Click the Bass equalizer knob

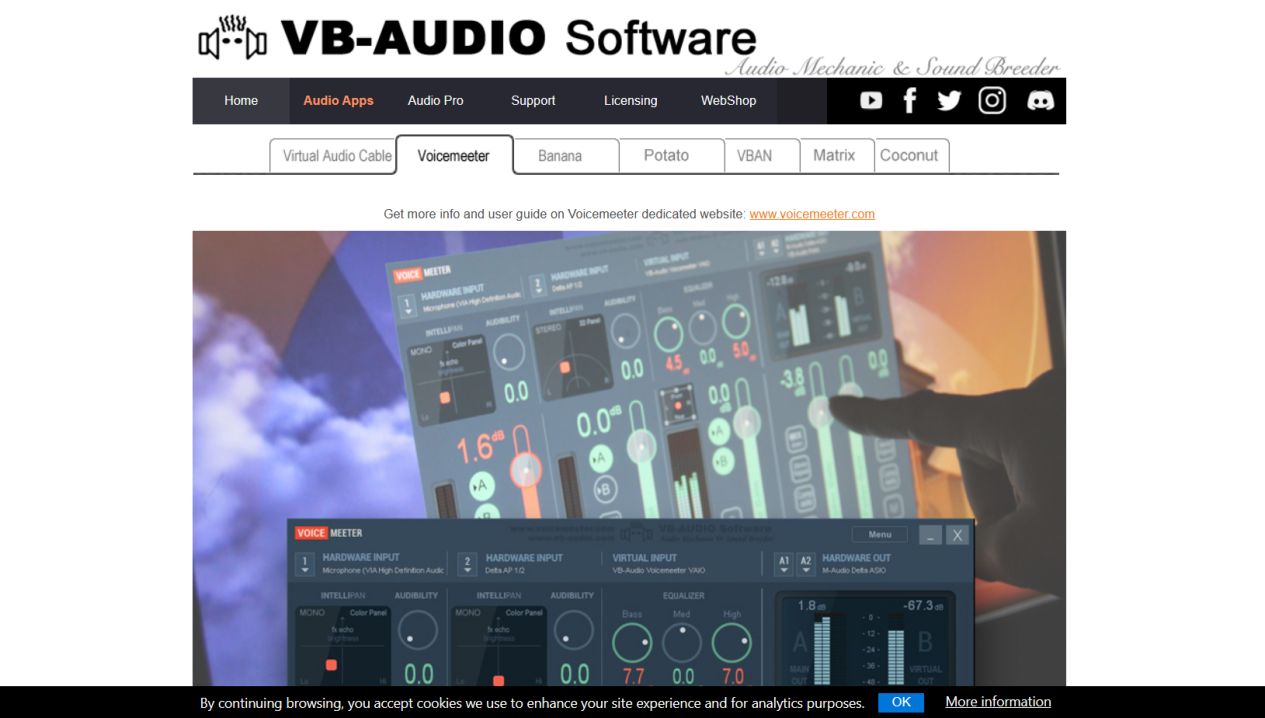(x=632, y=643)
